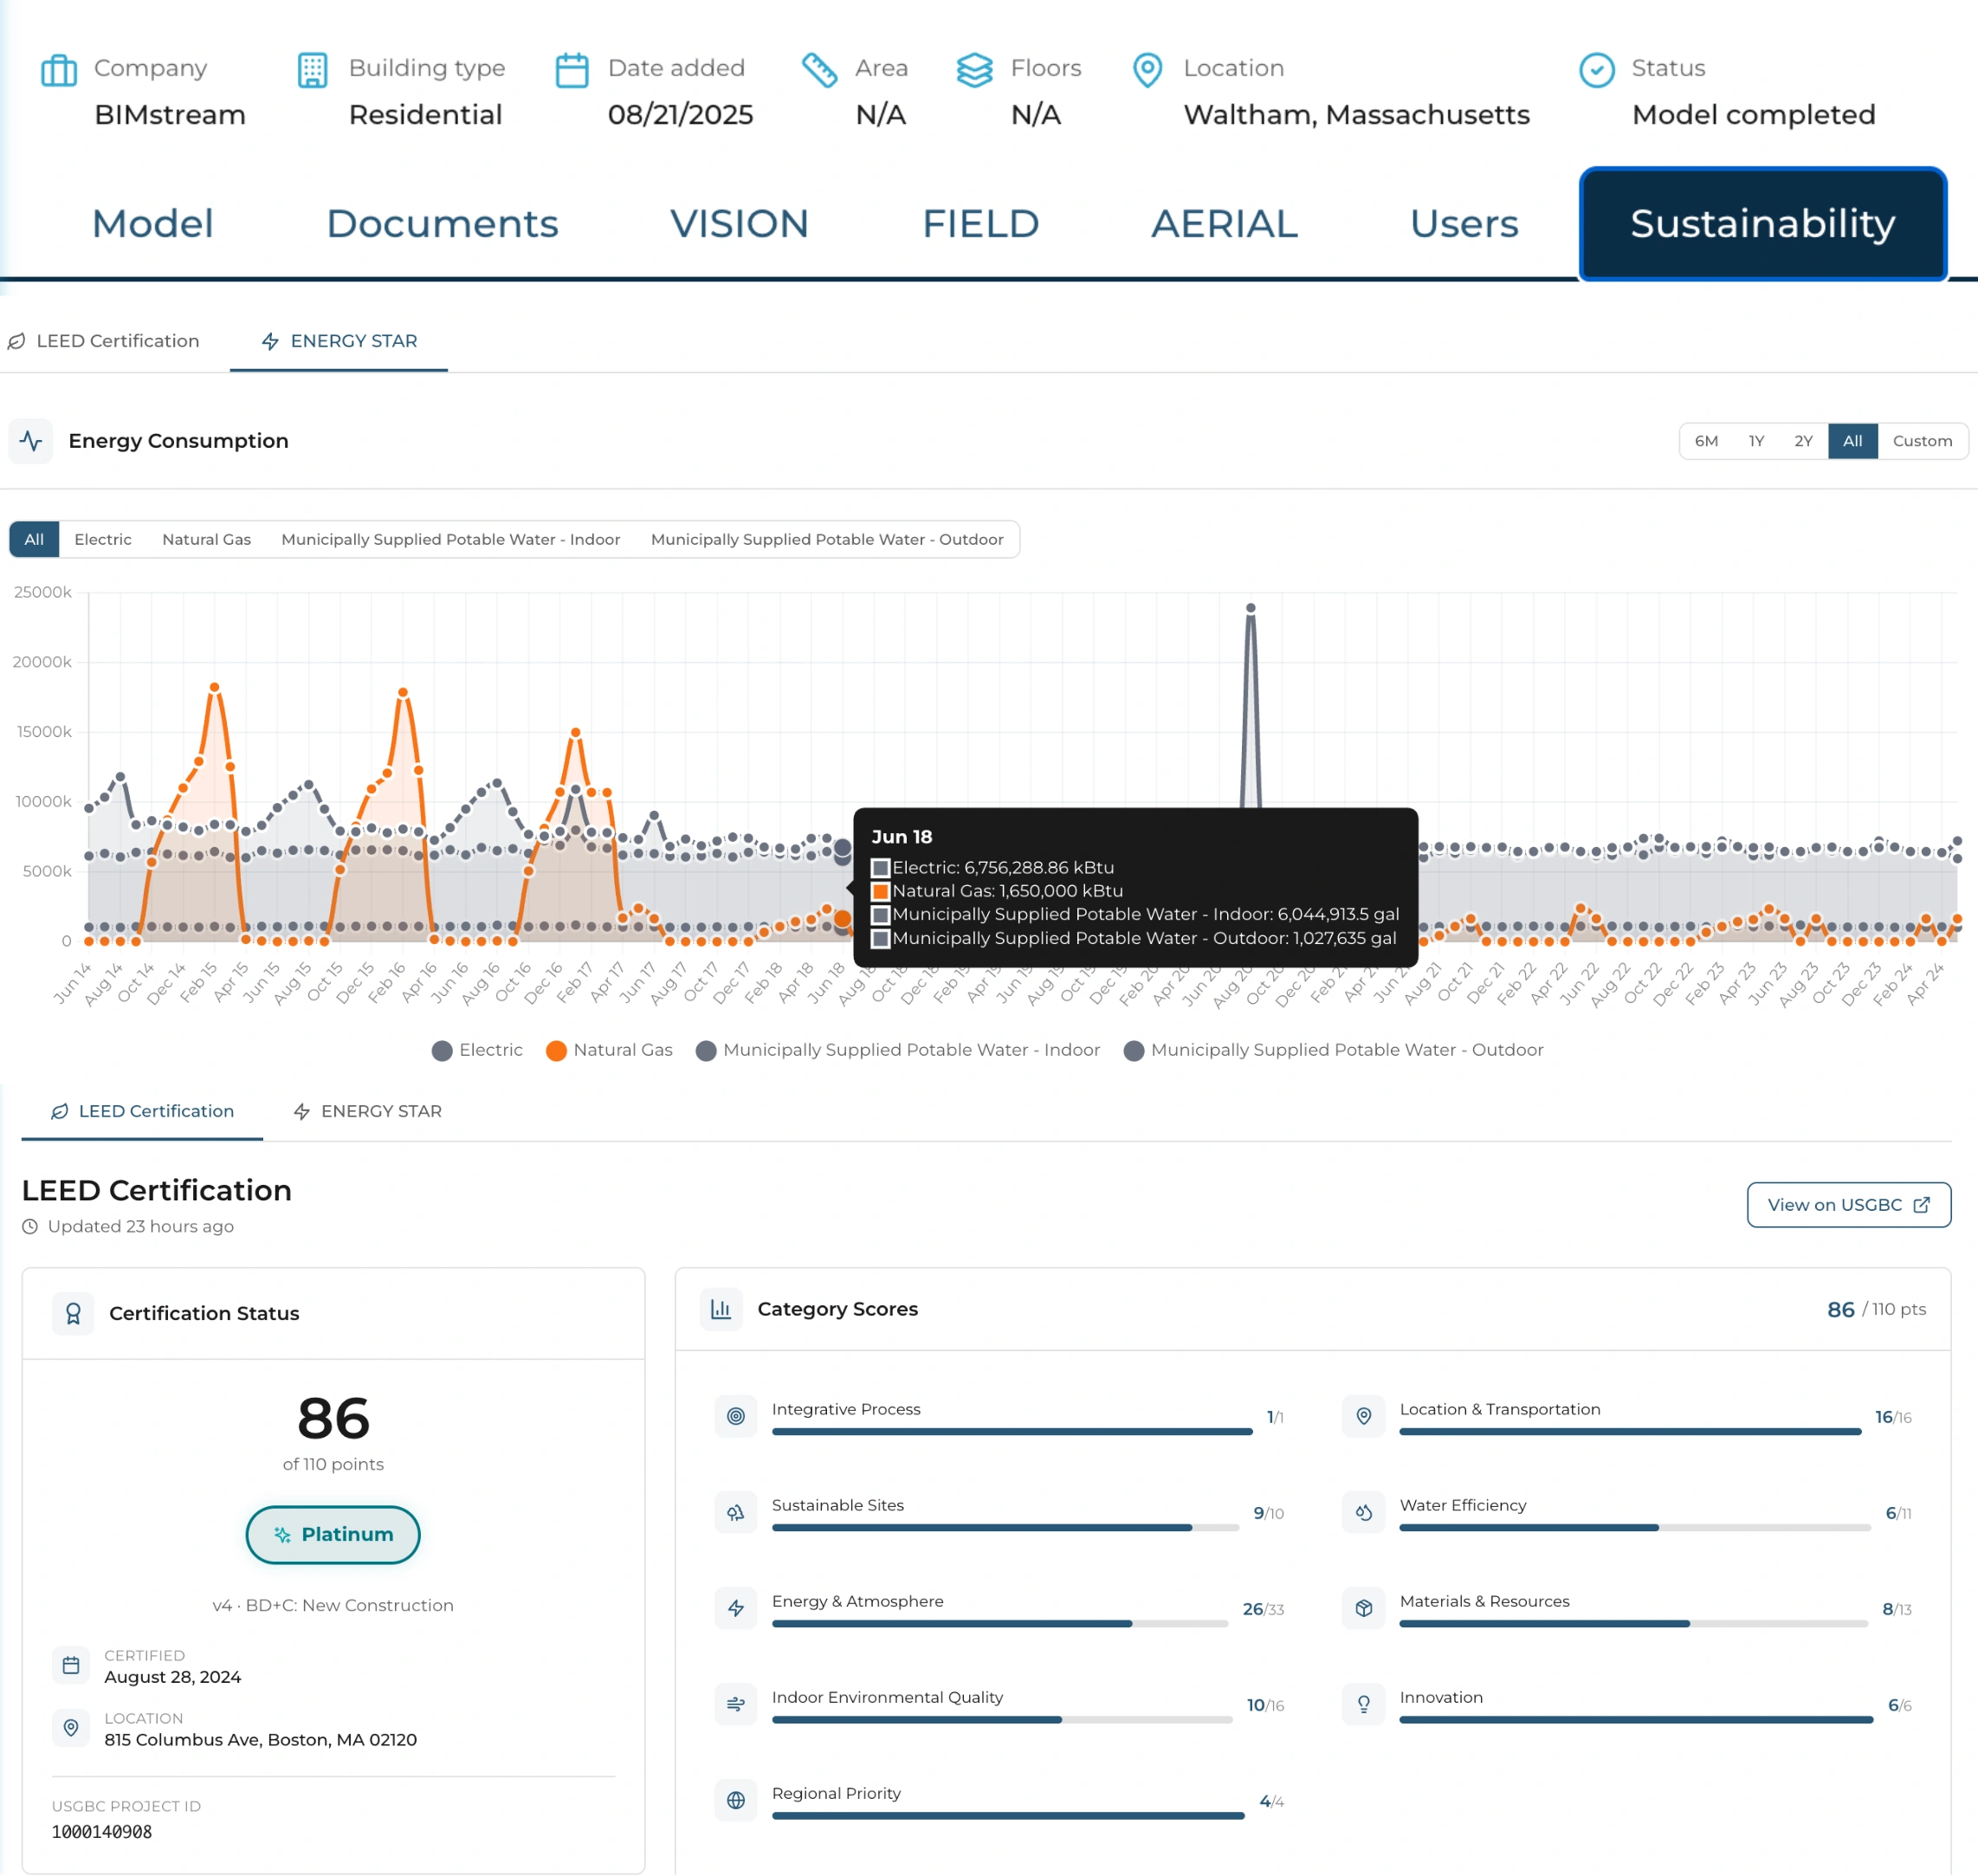Select the Municipally Supplied Potable Water - Outdoor filter
Viewport: 1978px width, 1876px height.
[827, 539]
